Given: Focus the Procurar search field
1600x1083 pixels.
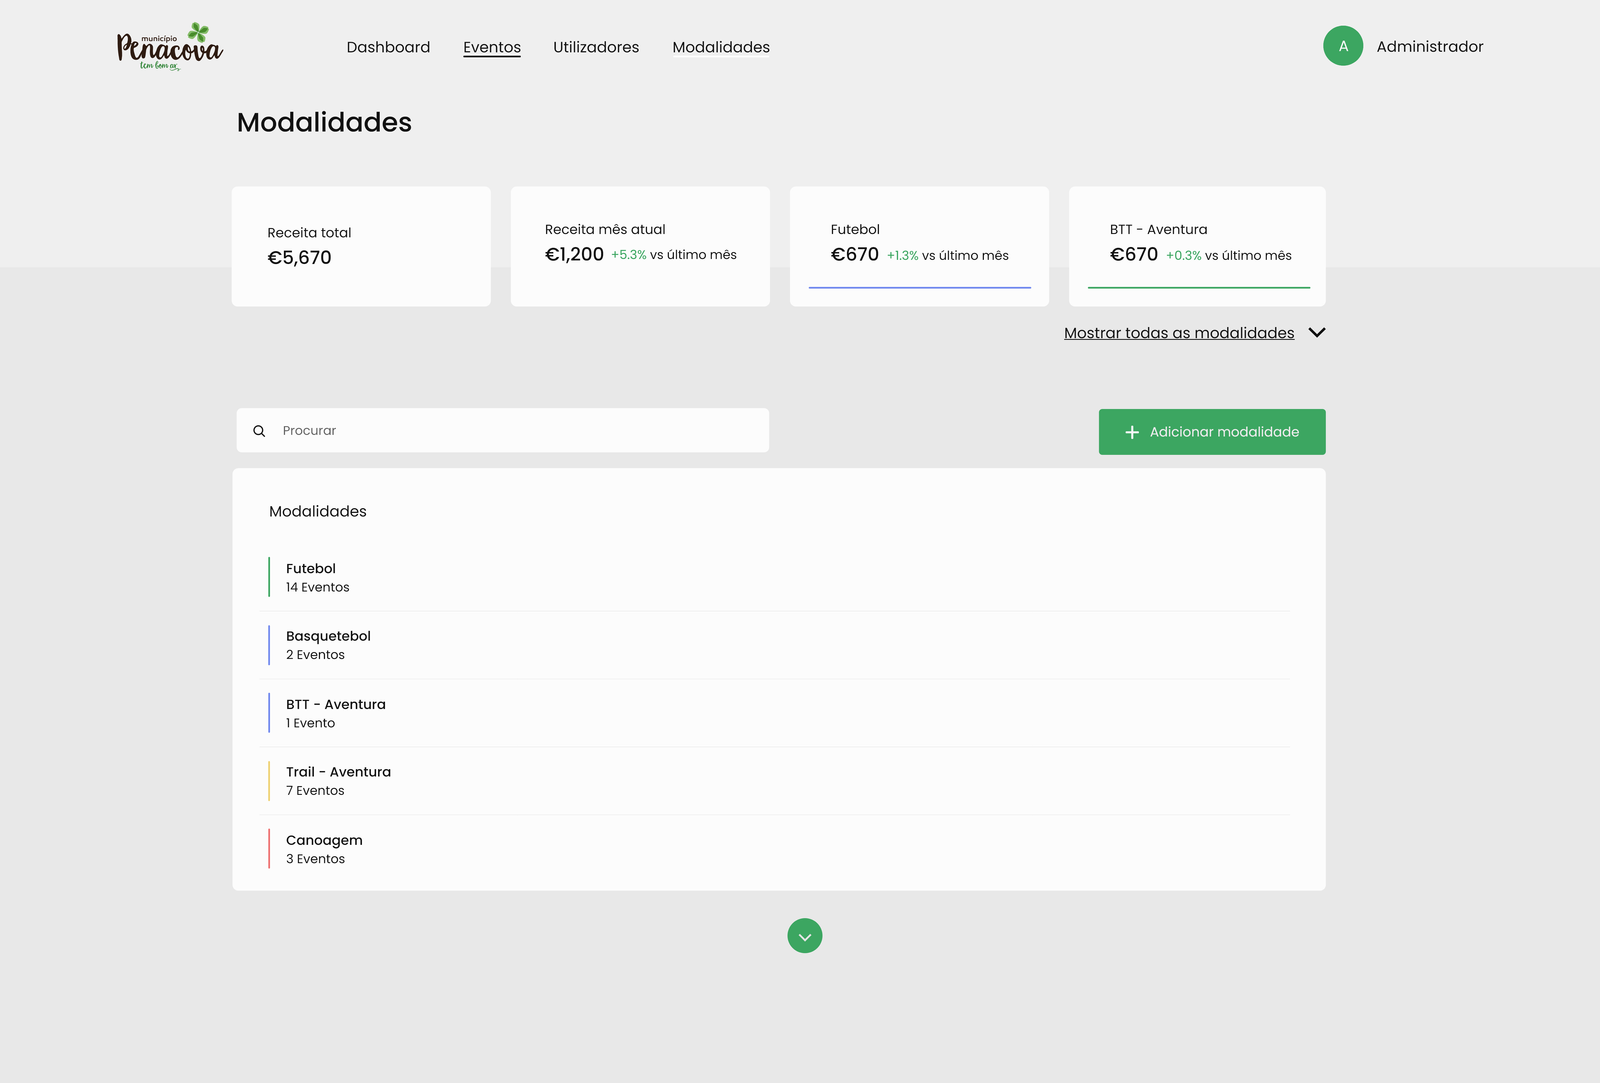Looking at the screenshot, I should [520, 431].
